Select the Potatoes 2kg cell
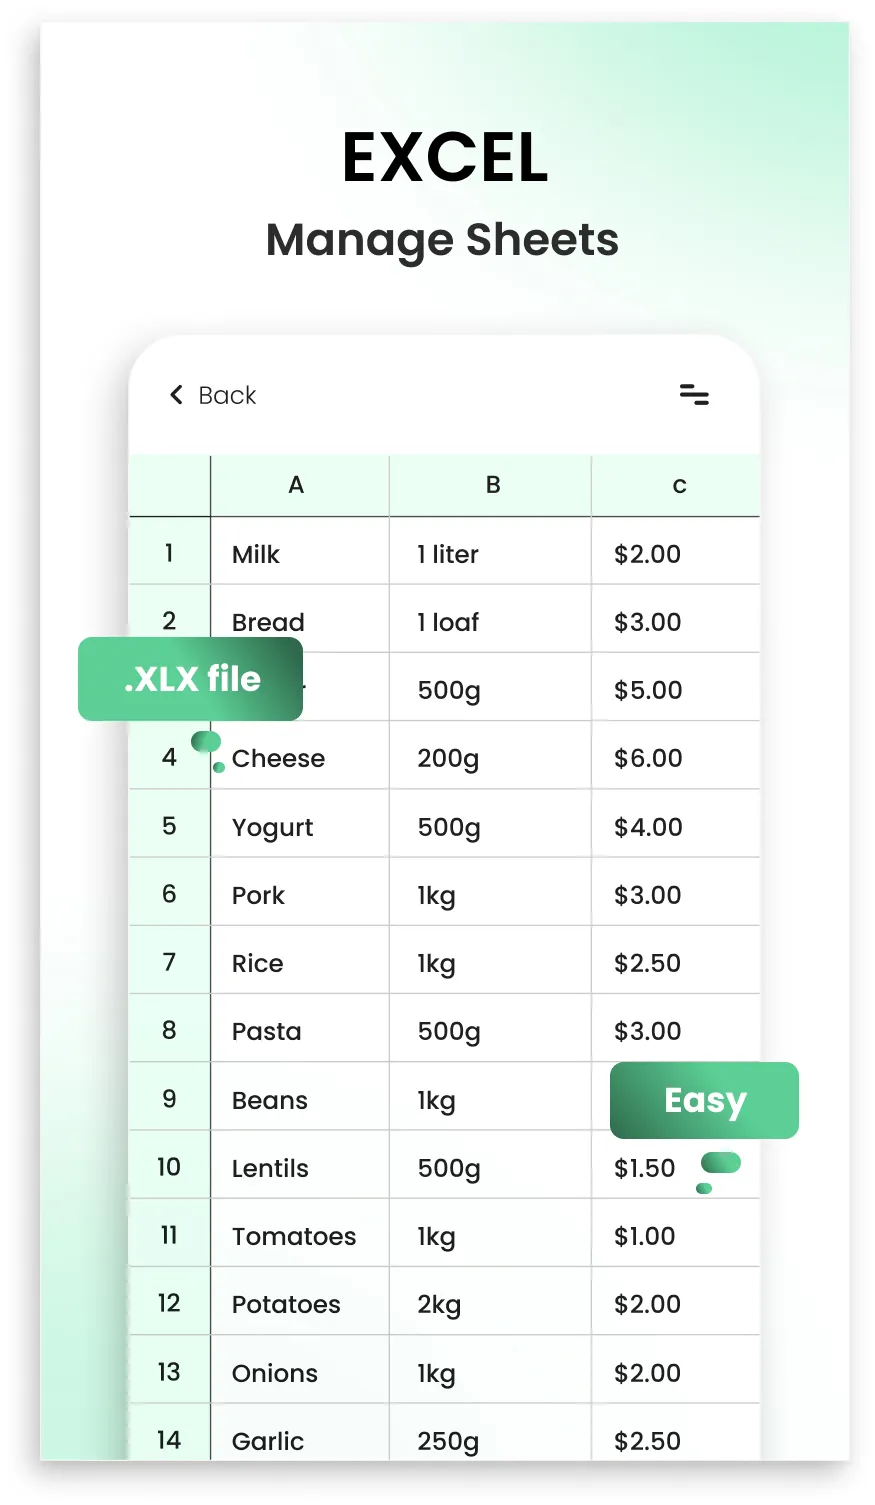This screenshot has height=1505, width=875. click(490, 1302)
